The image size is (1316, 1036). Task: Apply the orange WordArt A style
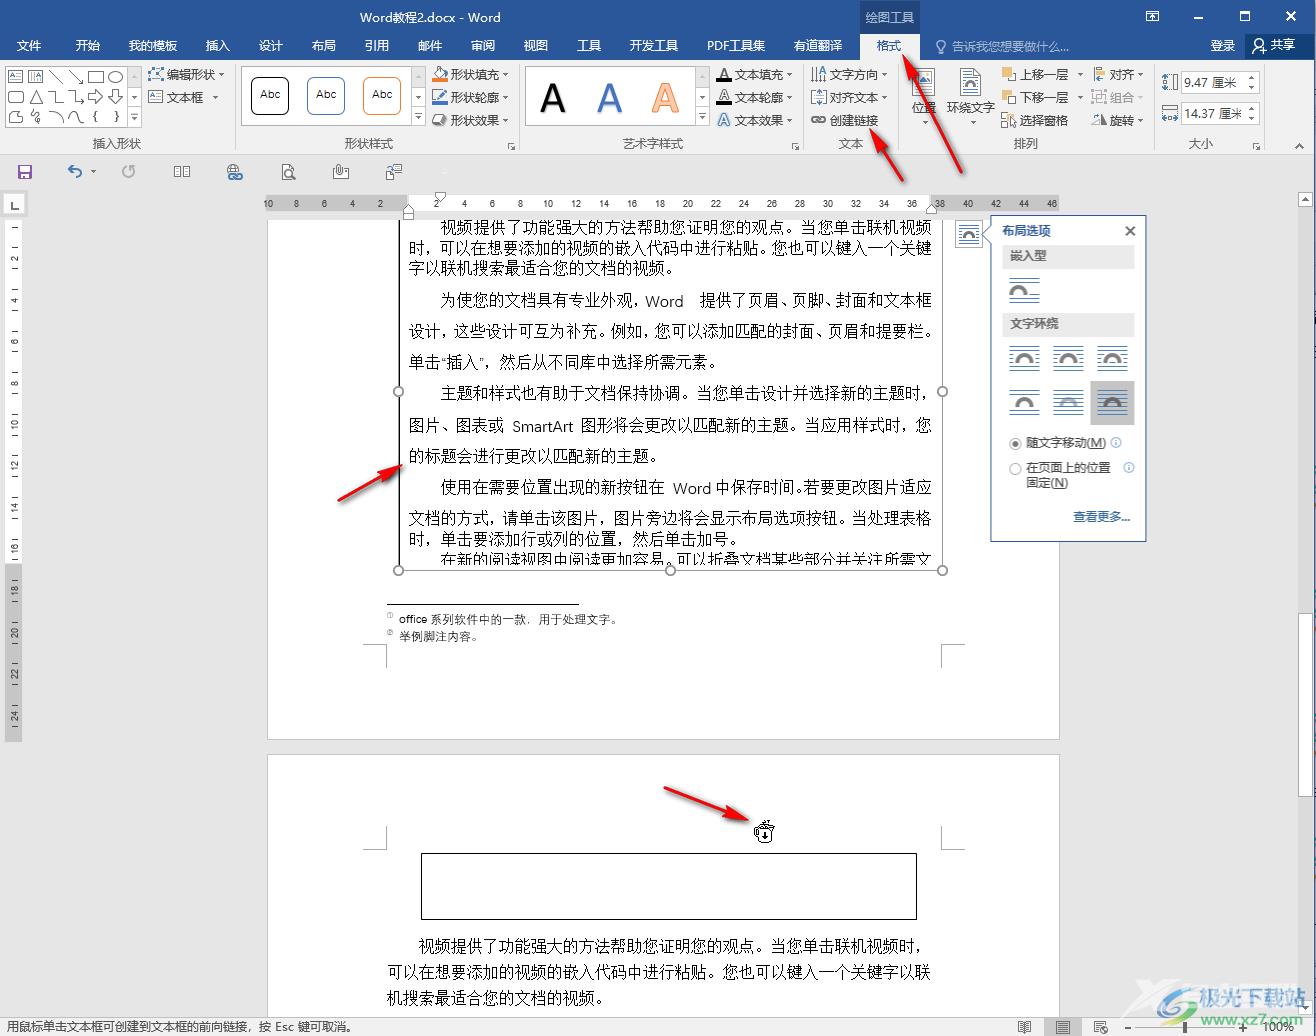(x=665, y=98)
